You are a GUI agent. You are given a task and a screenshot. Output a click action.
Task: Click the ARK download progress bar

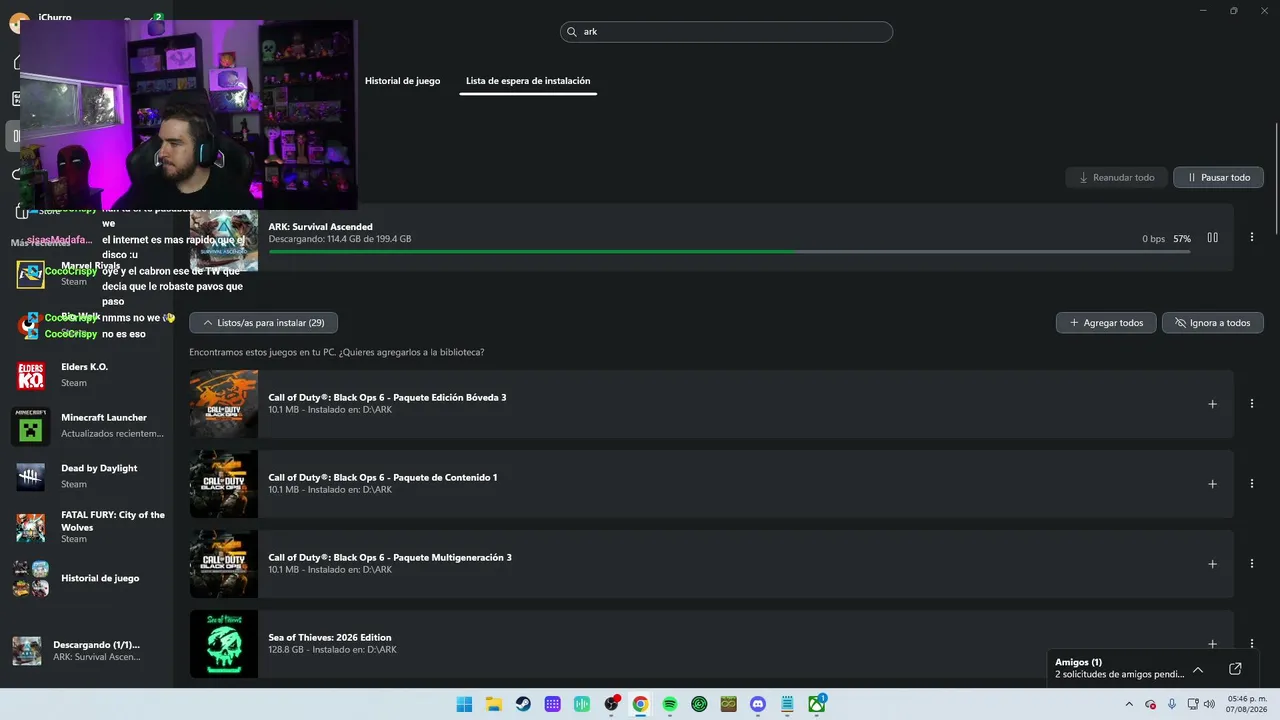pos(729,252)
